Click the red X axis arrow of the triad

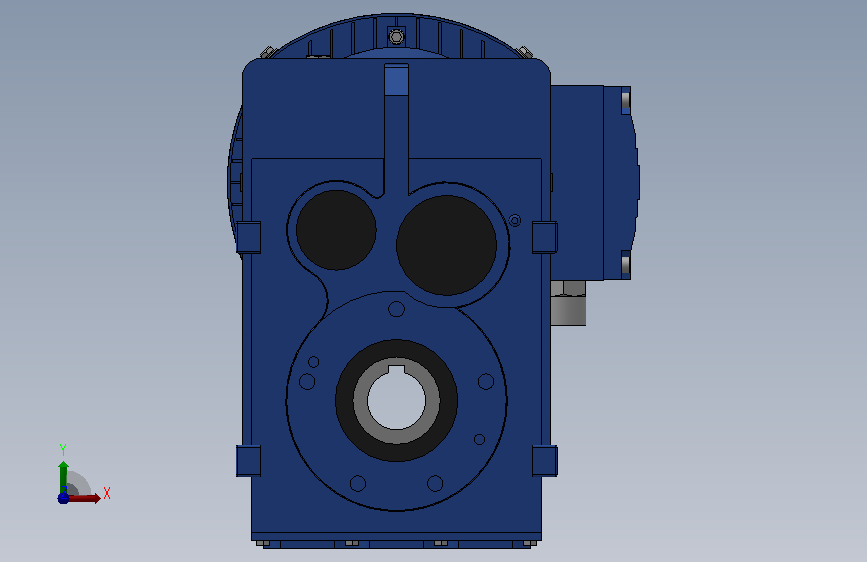(x=84, y=498)
